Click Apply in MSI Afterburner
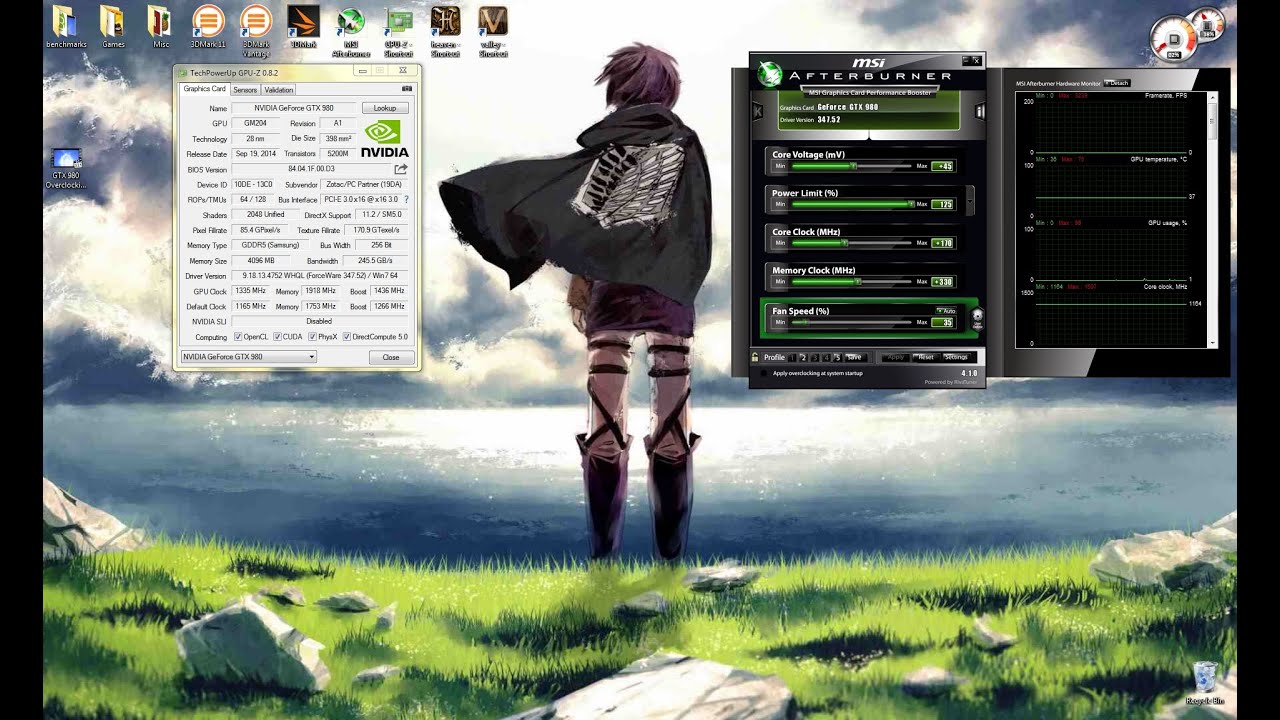The height and width of the screenshot is (720, 1280). [896, 357]
